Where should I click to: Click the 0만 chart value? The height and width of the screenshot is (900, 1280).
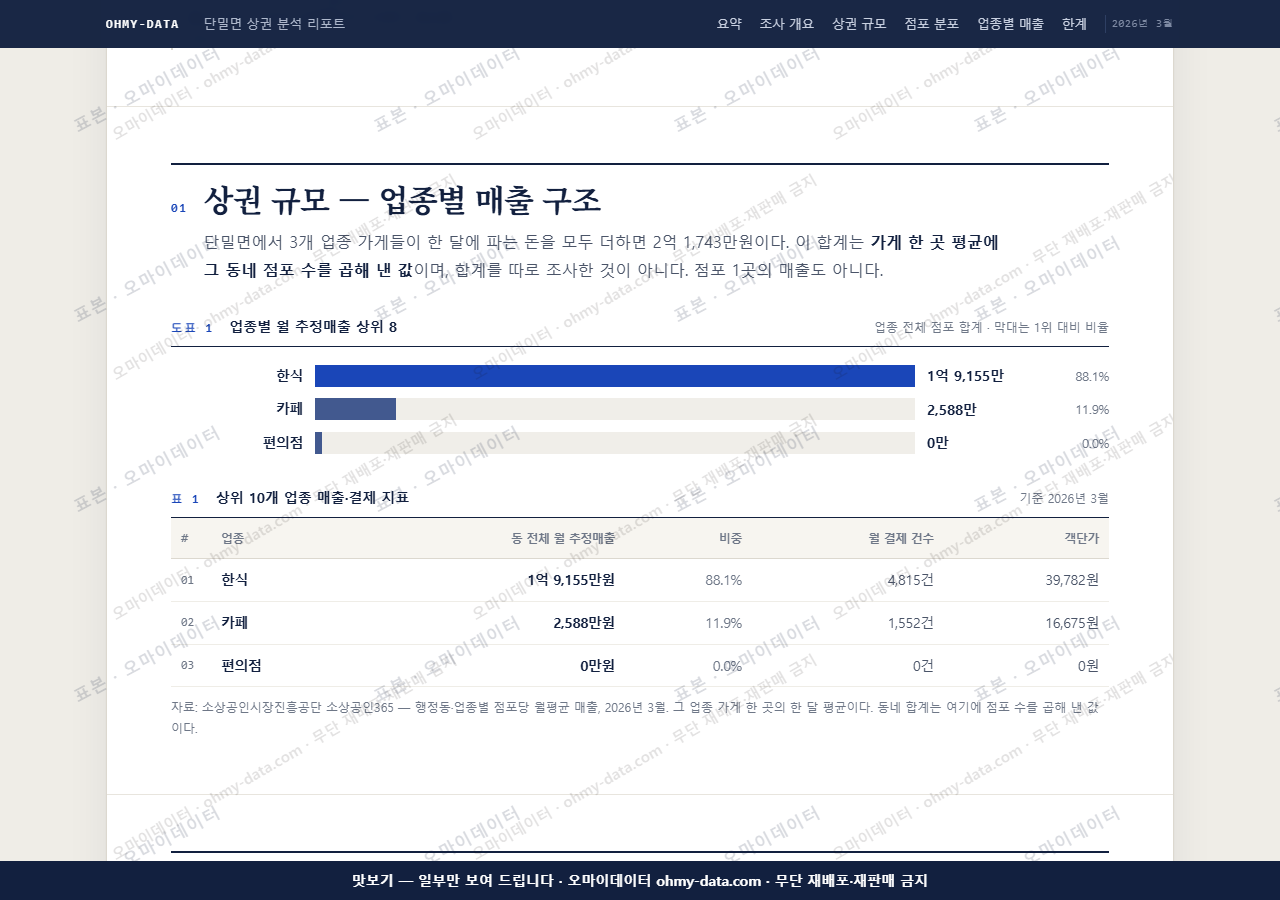[x=938, y=443]
